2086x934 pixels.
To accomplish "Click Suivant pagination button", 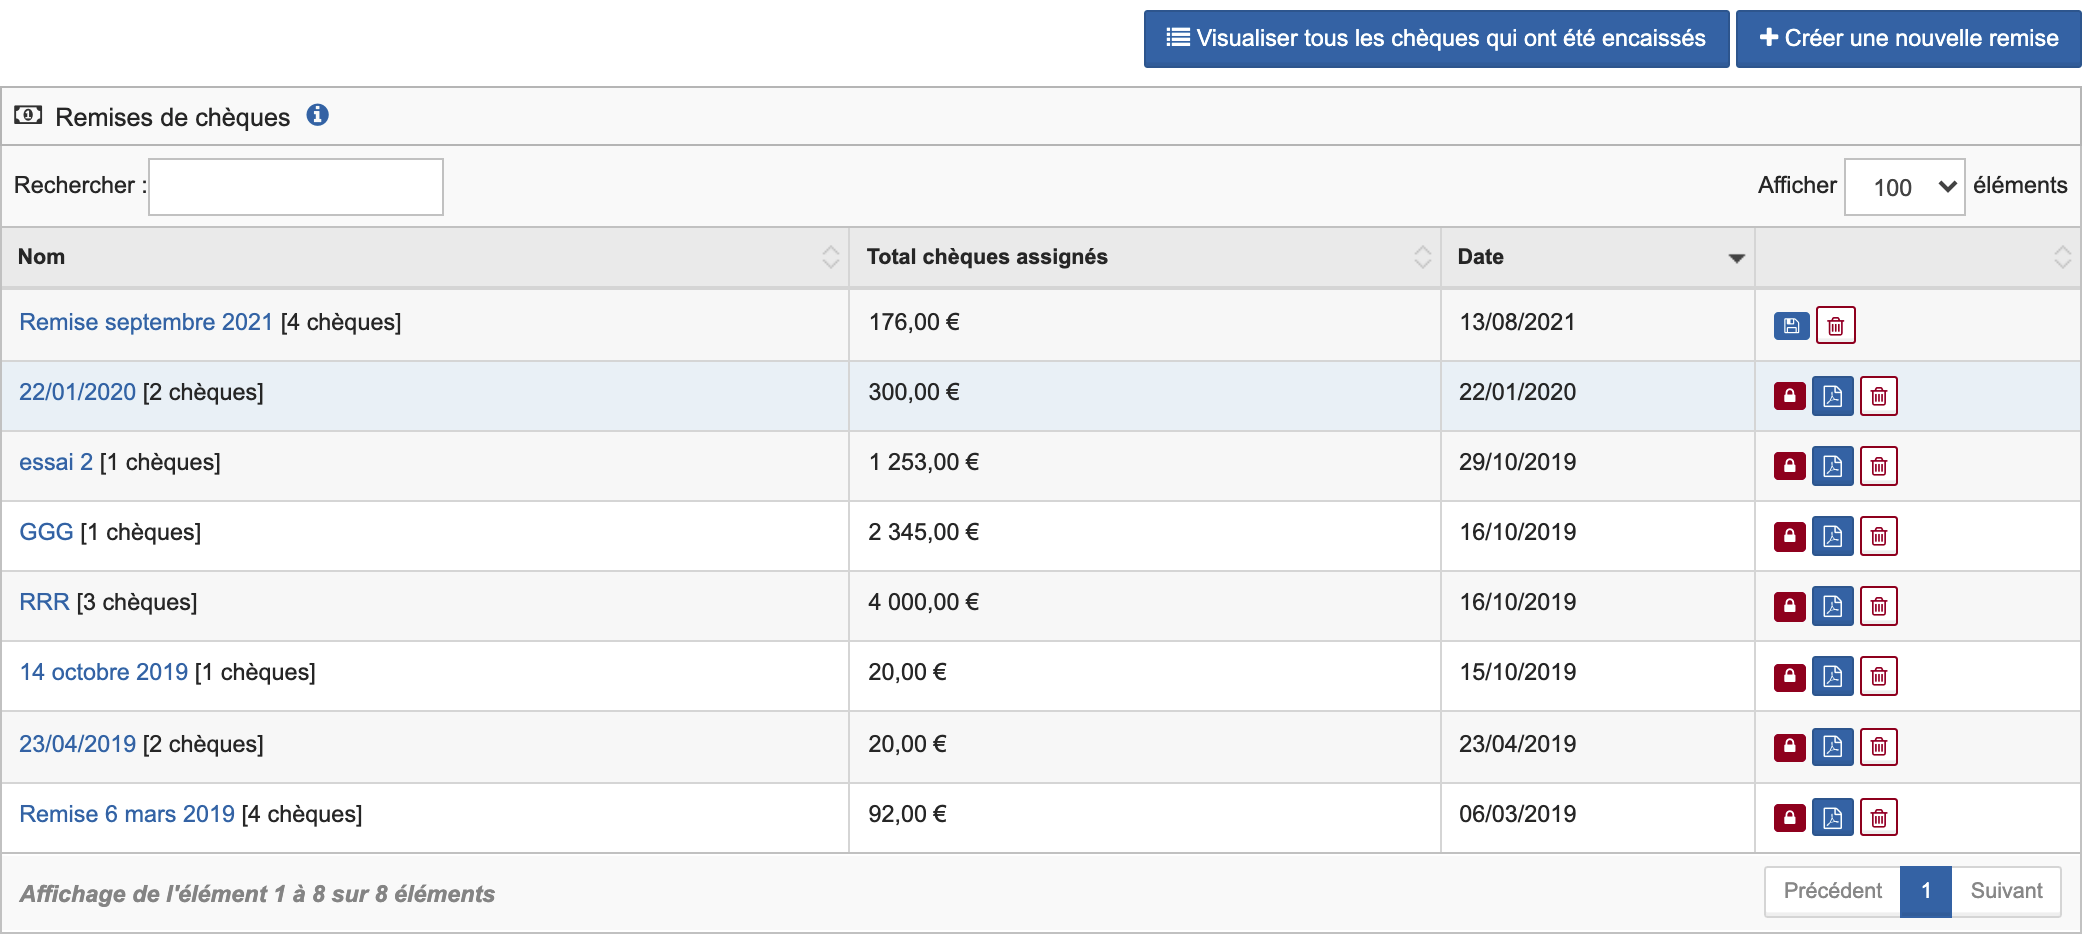I will [x=2005, y=891].
